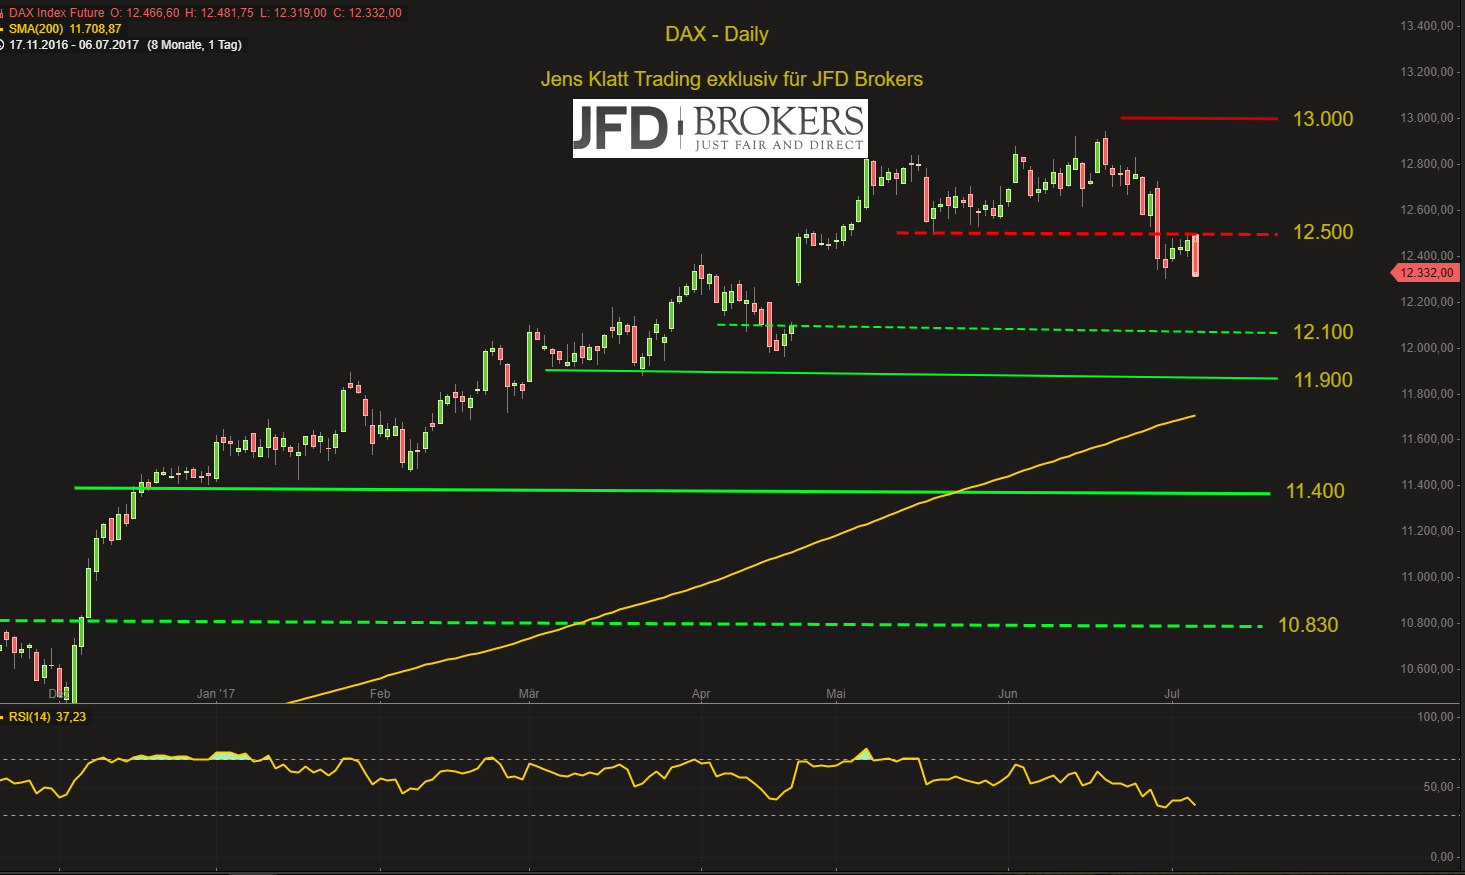Click the 10.600,00 price axis label

point(1427,669)
